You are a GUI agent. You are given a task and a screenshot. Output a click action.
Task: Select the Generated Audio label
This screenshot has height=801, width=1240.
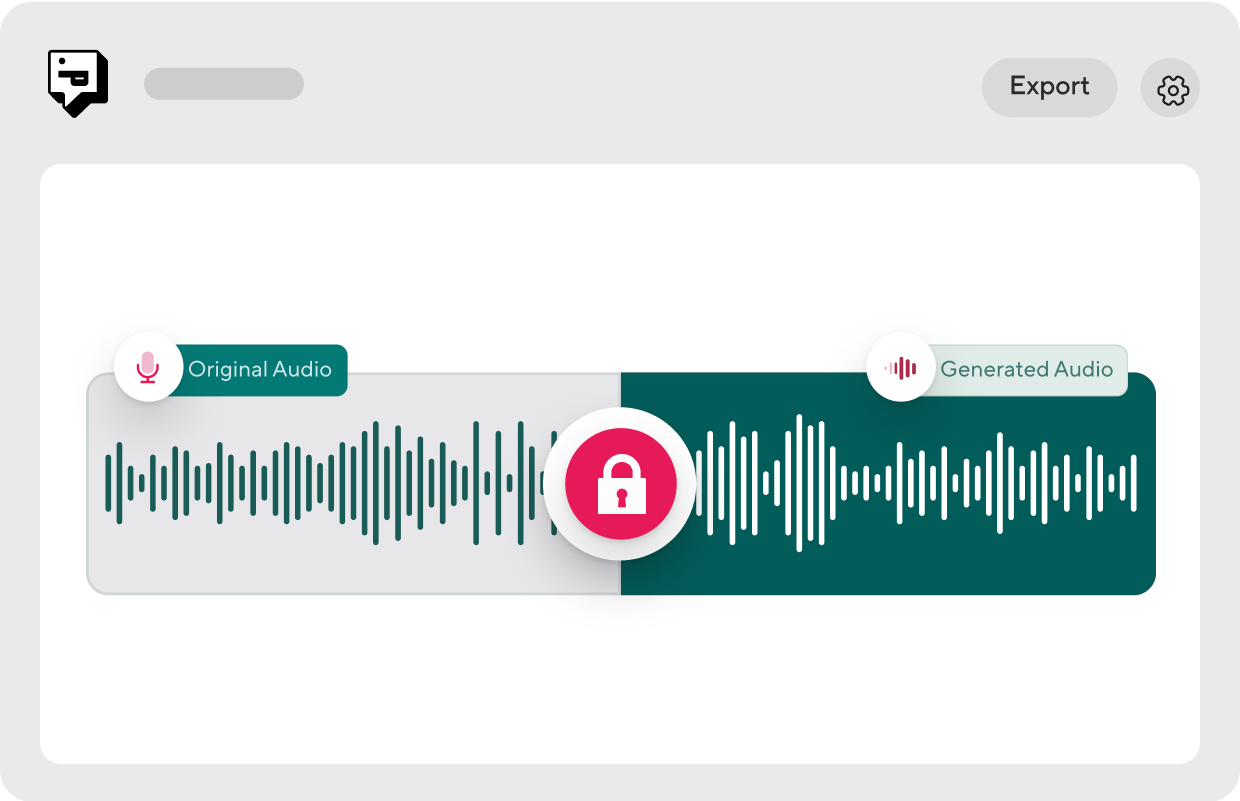[1027, 370]
